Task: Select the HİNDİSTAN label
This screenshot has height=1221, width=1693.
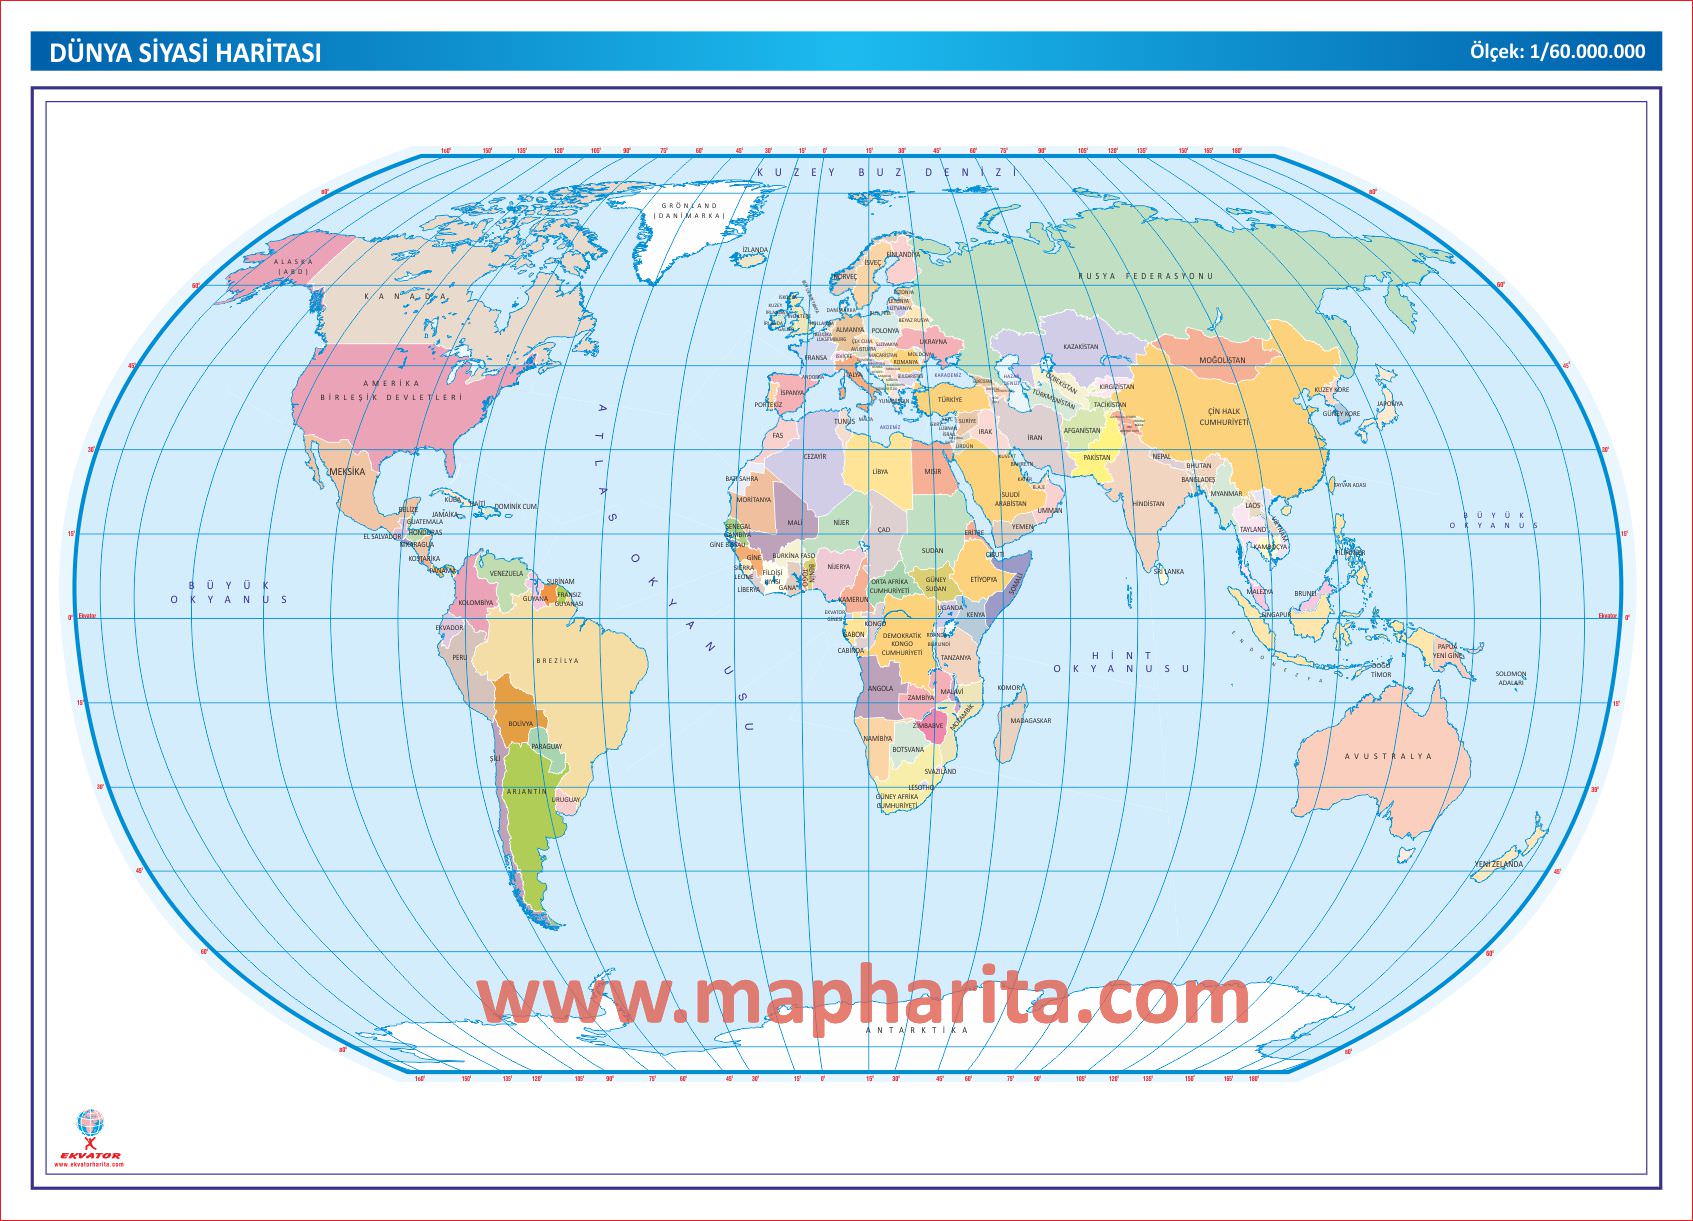Action: (x=1149, y=504)
